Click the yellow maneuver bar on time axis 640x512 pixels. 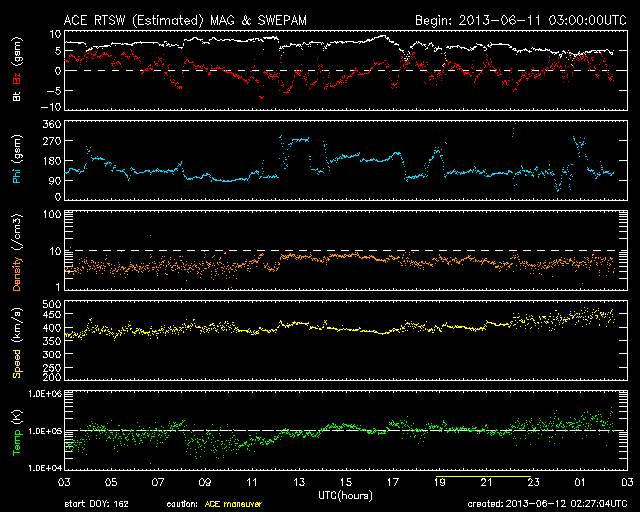pos(478,478)
